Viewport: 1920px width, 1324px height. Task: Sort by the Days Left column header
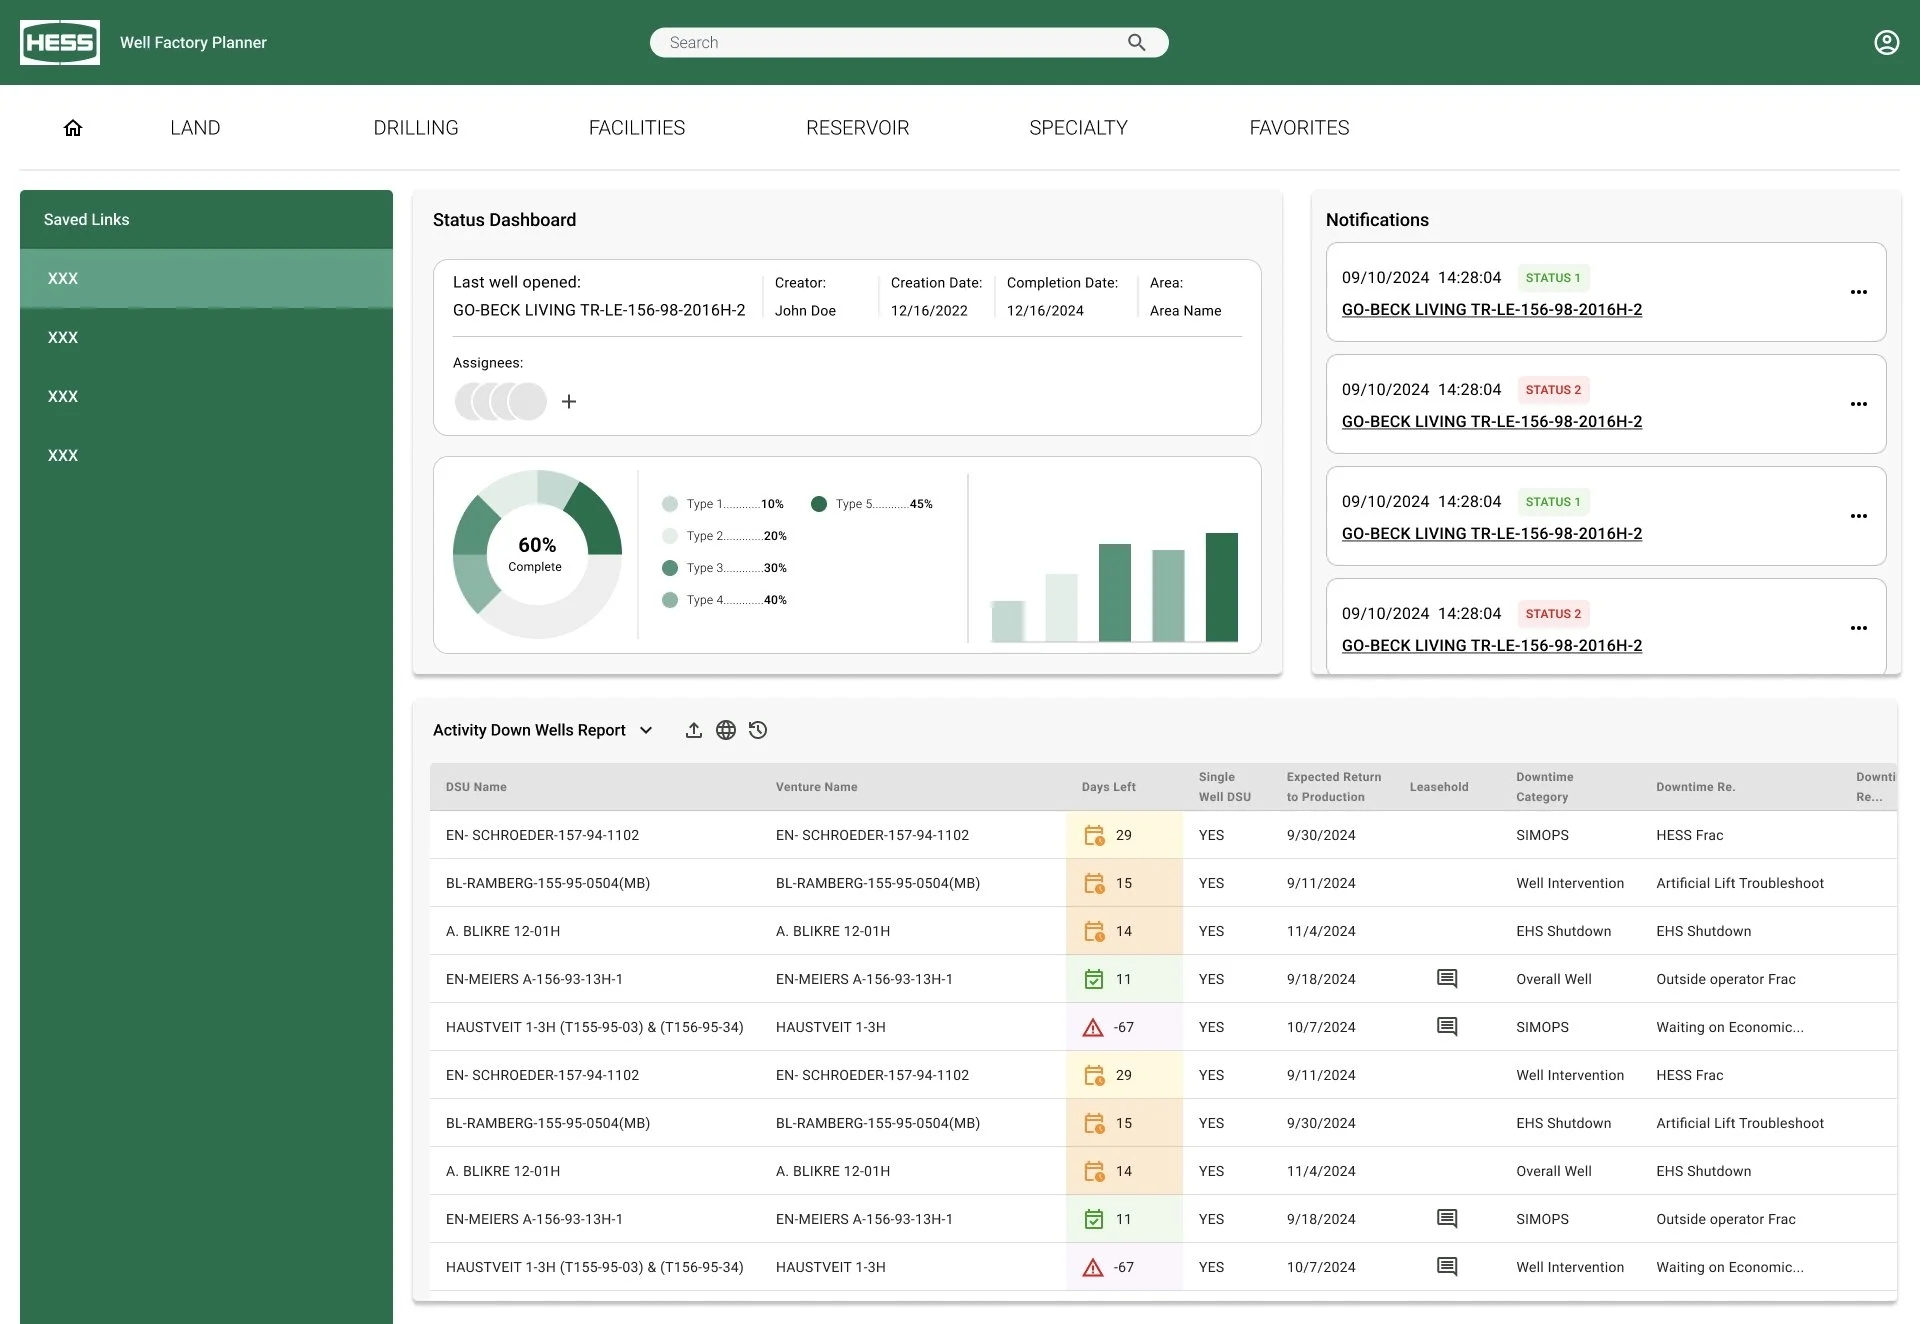point(1108,787)
